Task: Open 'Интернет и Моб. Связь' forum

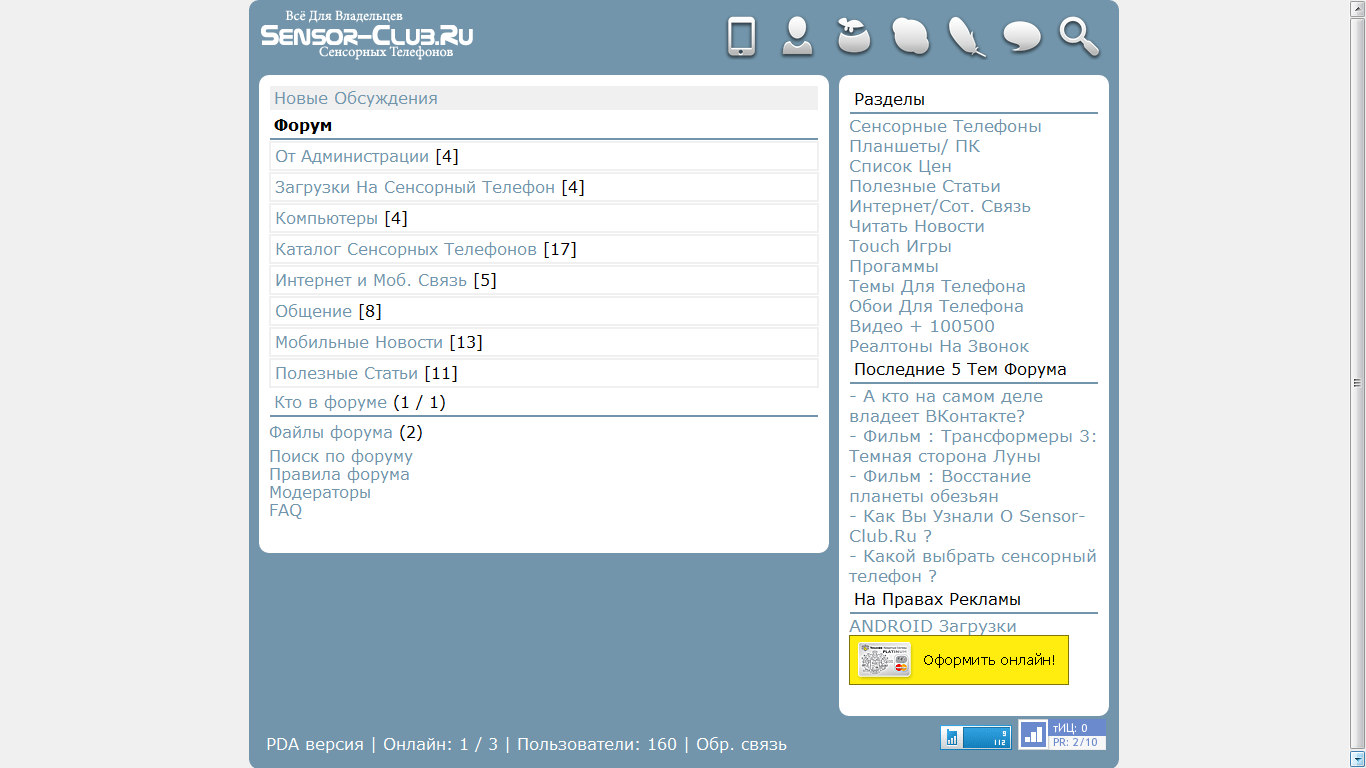Action: [x=371, y=280]
